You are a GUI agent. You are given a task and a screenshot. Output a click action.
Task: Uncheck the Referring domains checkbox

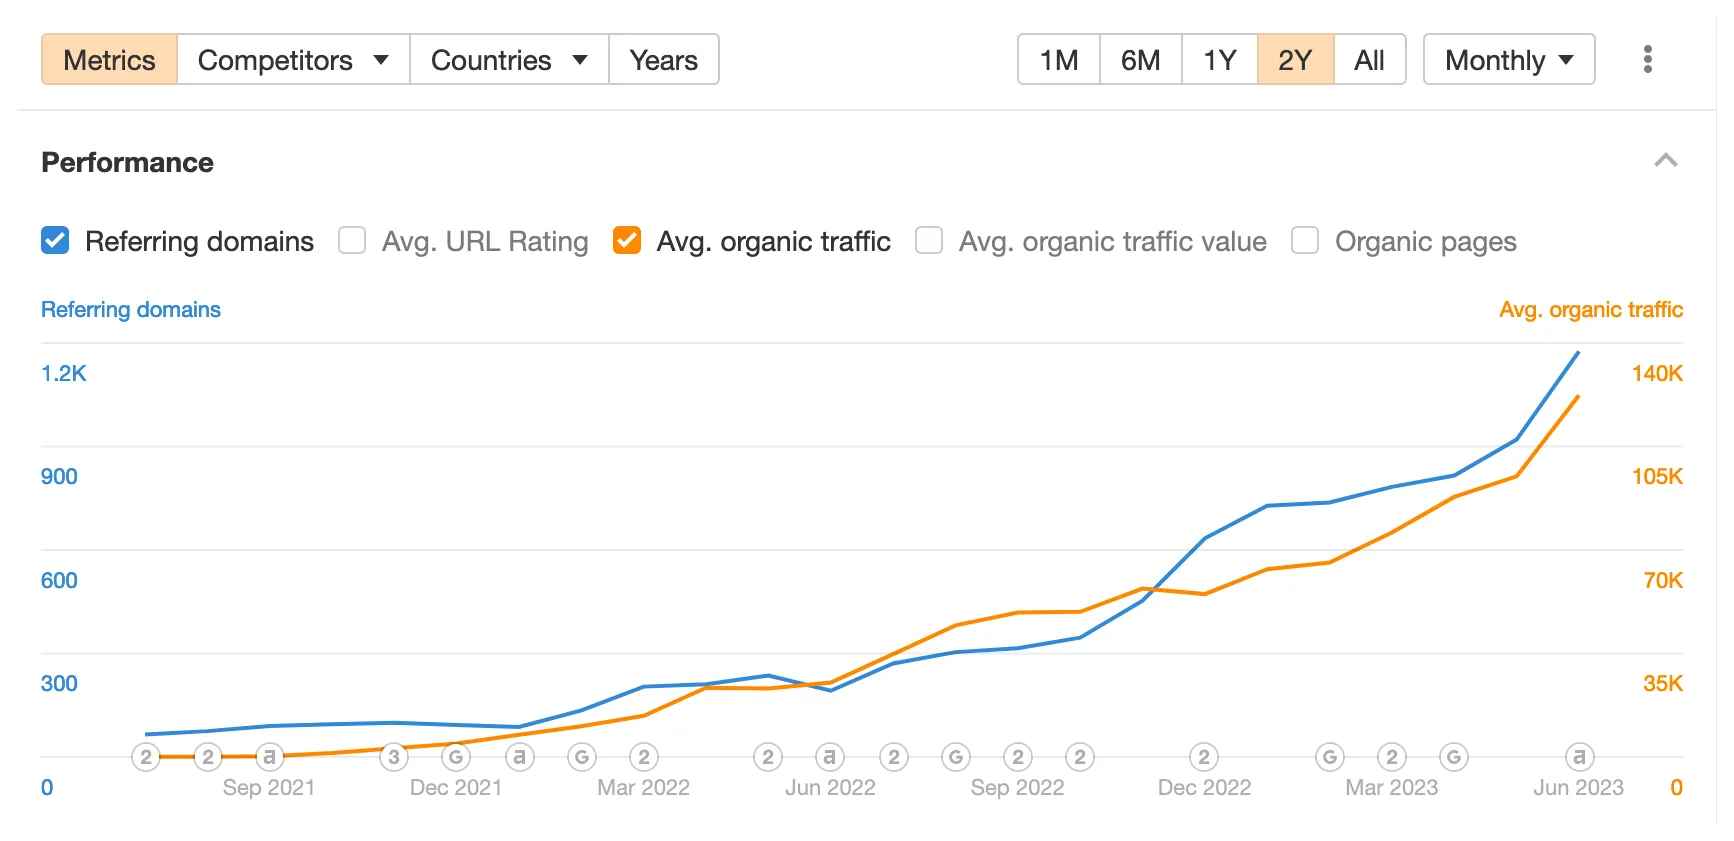(x=55, y=240)
